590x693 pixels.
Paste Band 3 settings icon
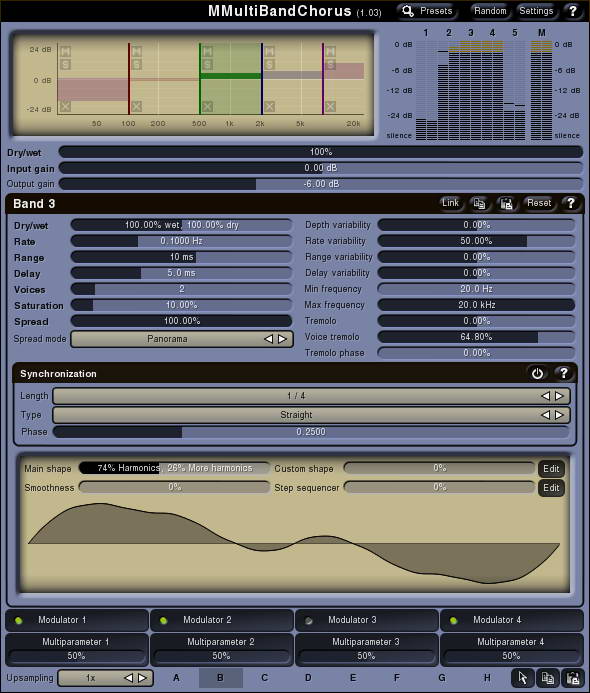point(506,203)
